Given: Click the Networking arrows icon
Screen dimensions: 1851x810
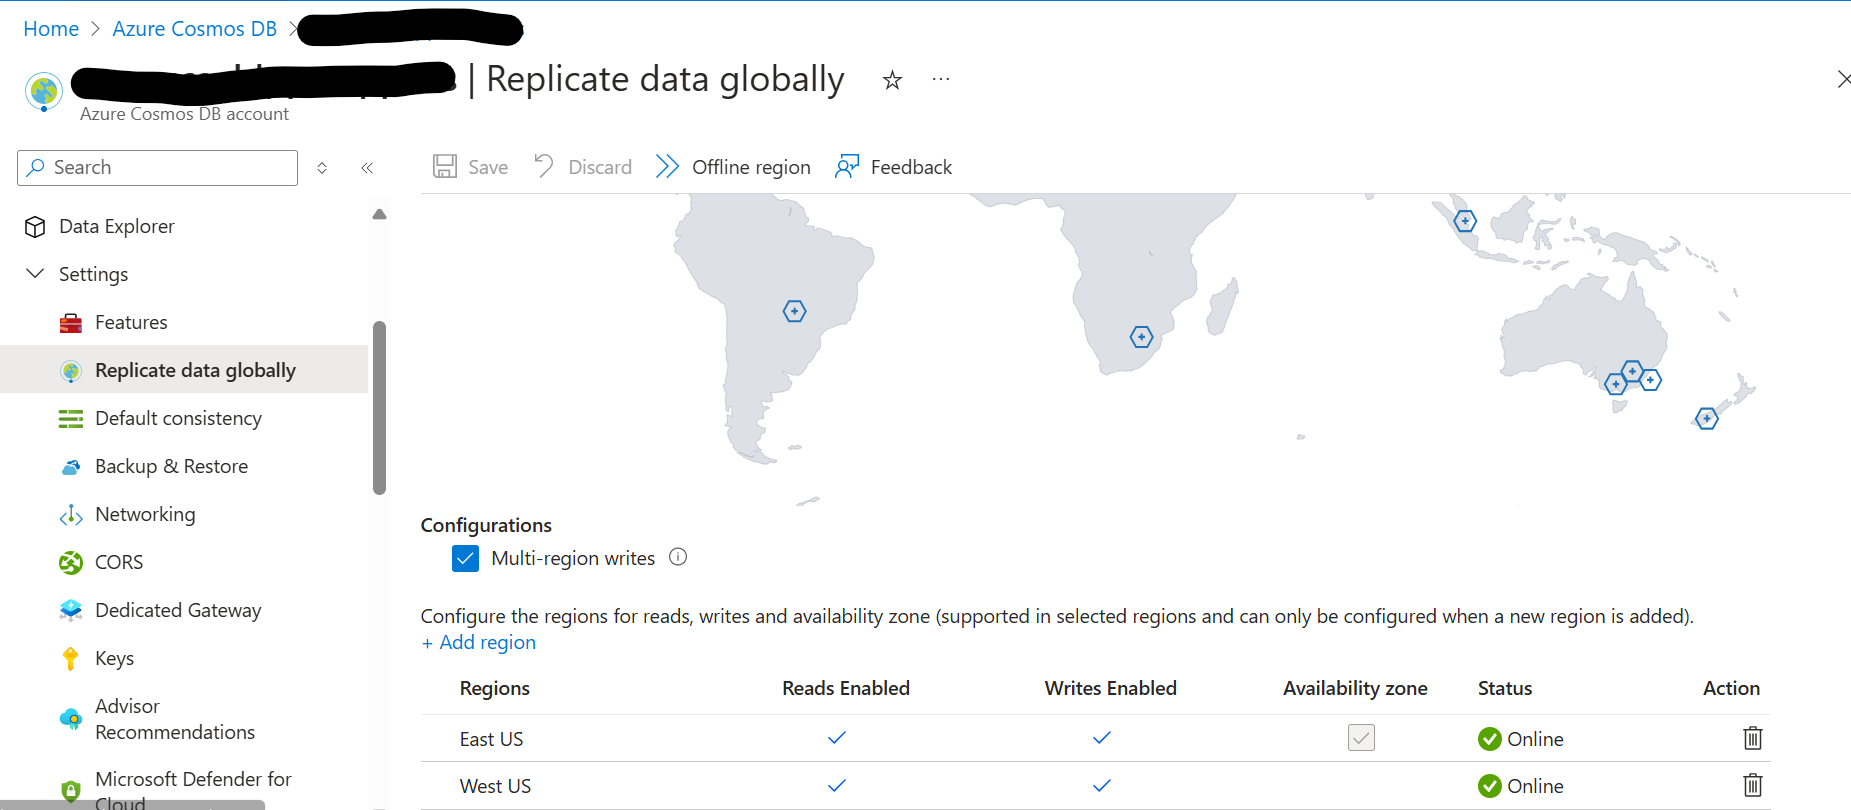Looking at the screenshot, I should (71, 515).
